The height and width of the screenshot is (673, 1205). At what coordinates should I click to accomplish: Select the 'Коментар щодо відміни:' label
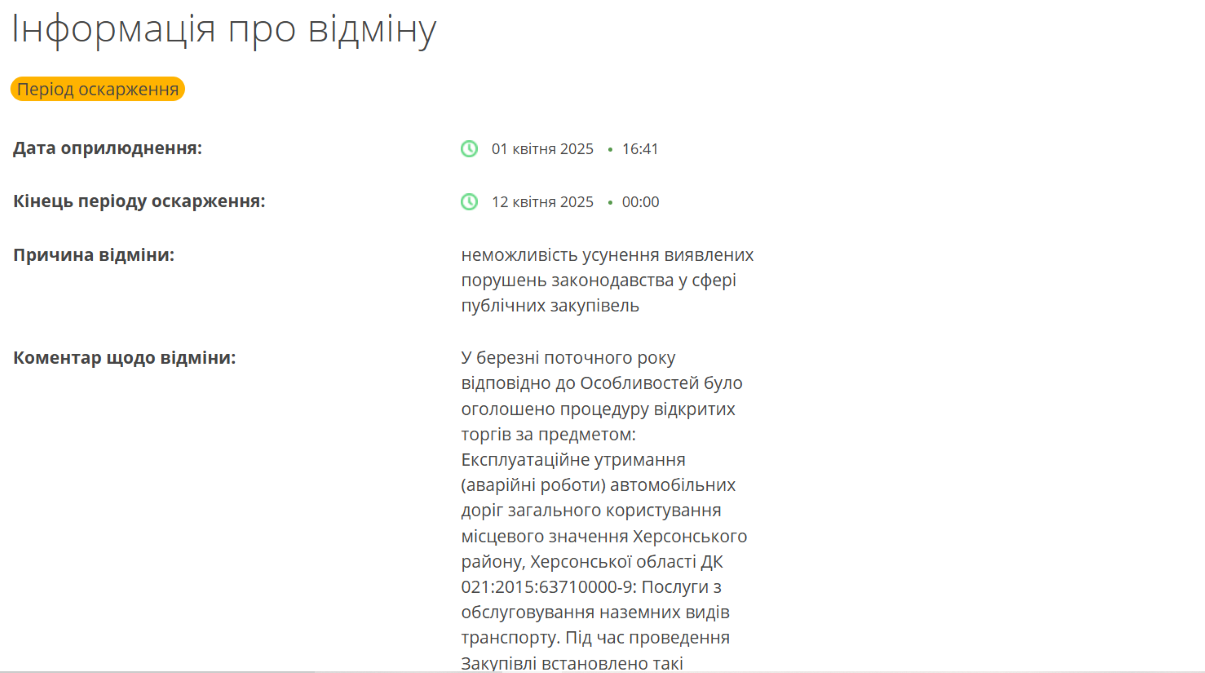tap(124, 358)
